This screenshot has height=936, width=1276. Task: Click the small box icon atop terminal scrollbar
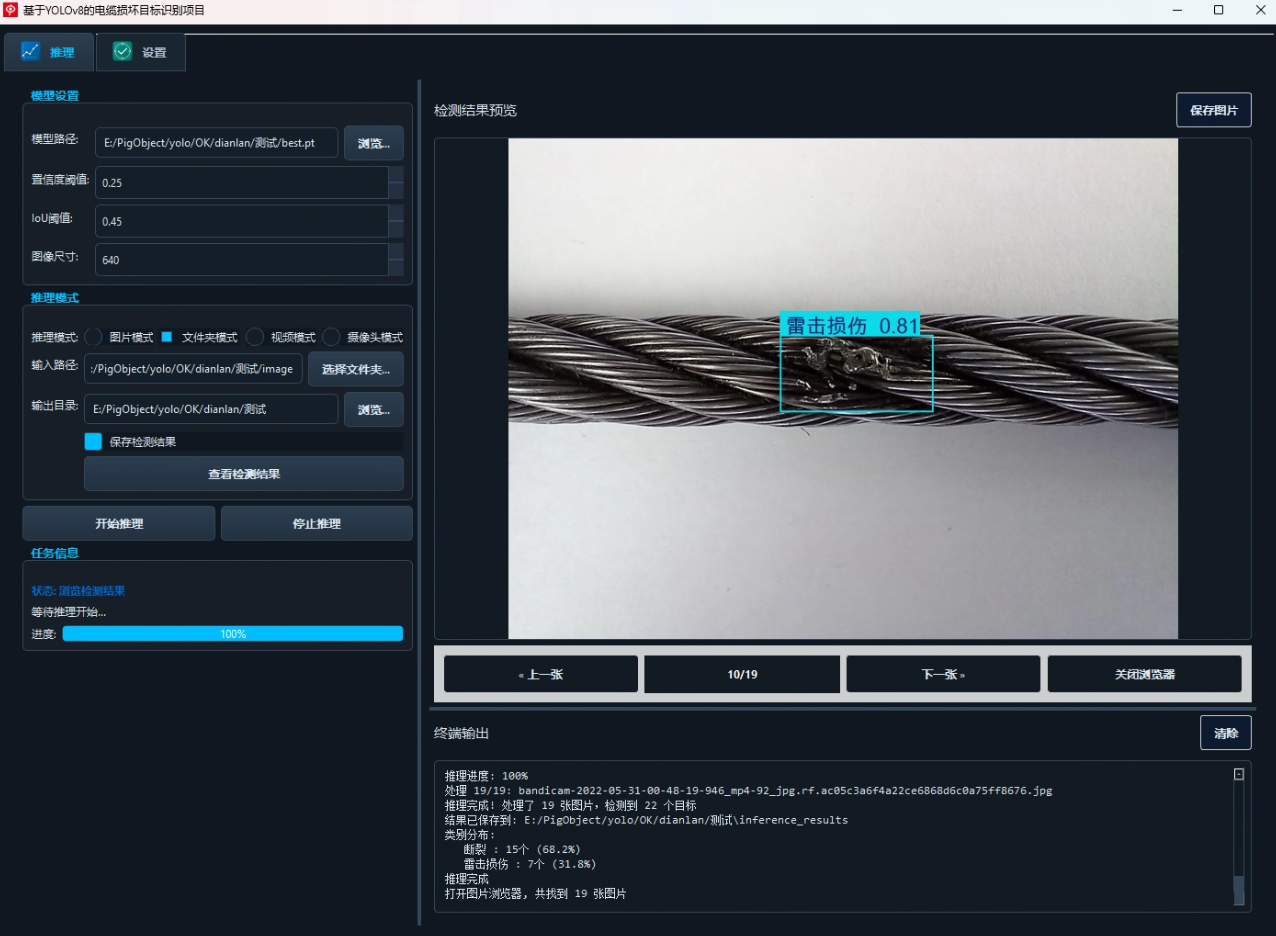(x=1239, y=774)
